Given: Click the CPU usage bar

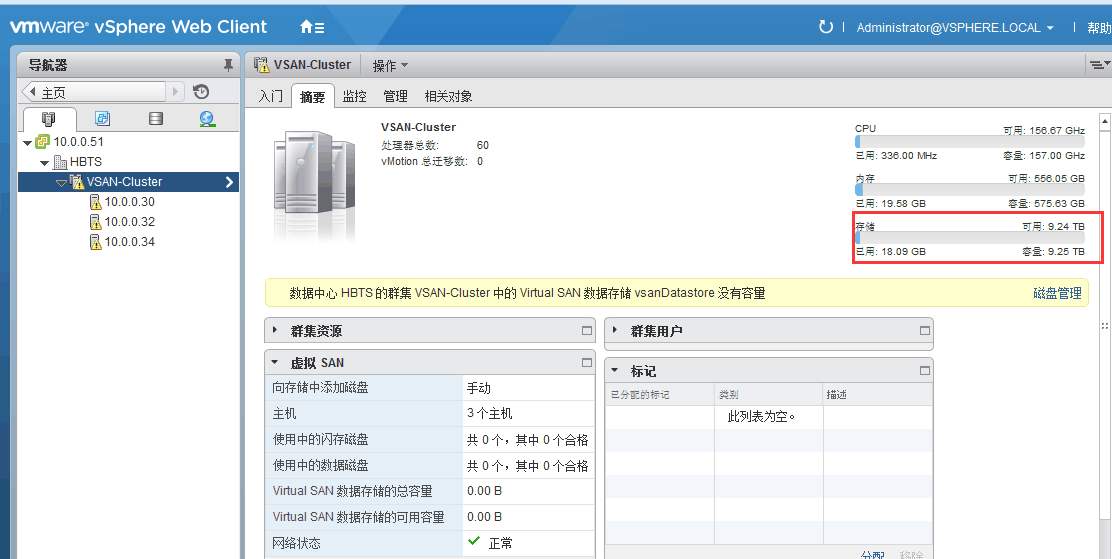Looking at the screenshot, I should 969,142.
